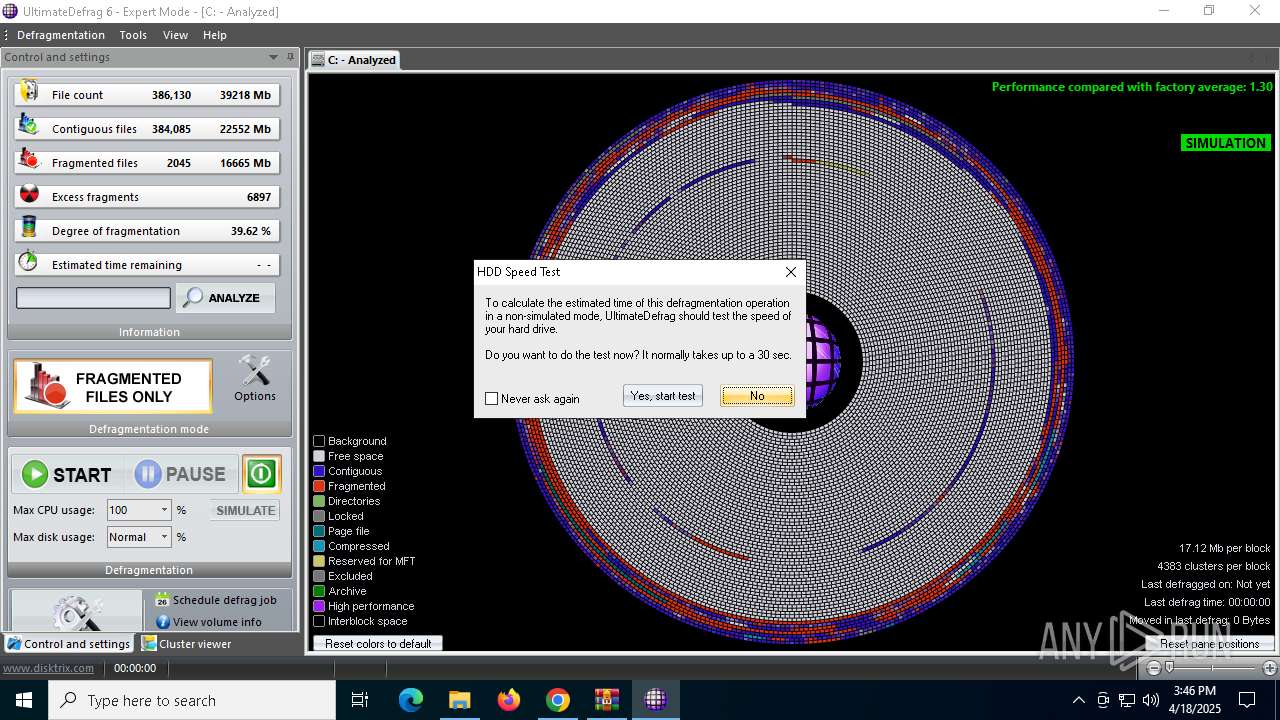This screenshot has height=720, width=1280.
Task: Select the C: - Analyzed tab
Action: (x=354, y=60)
